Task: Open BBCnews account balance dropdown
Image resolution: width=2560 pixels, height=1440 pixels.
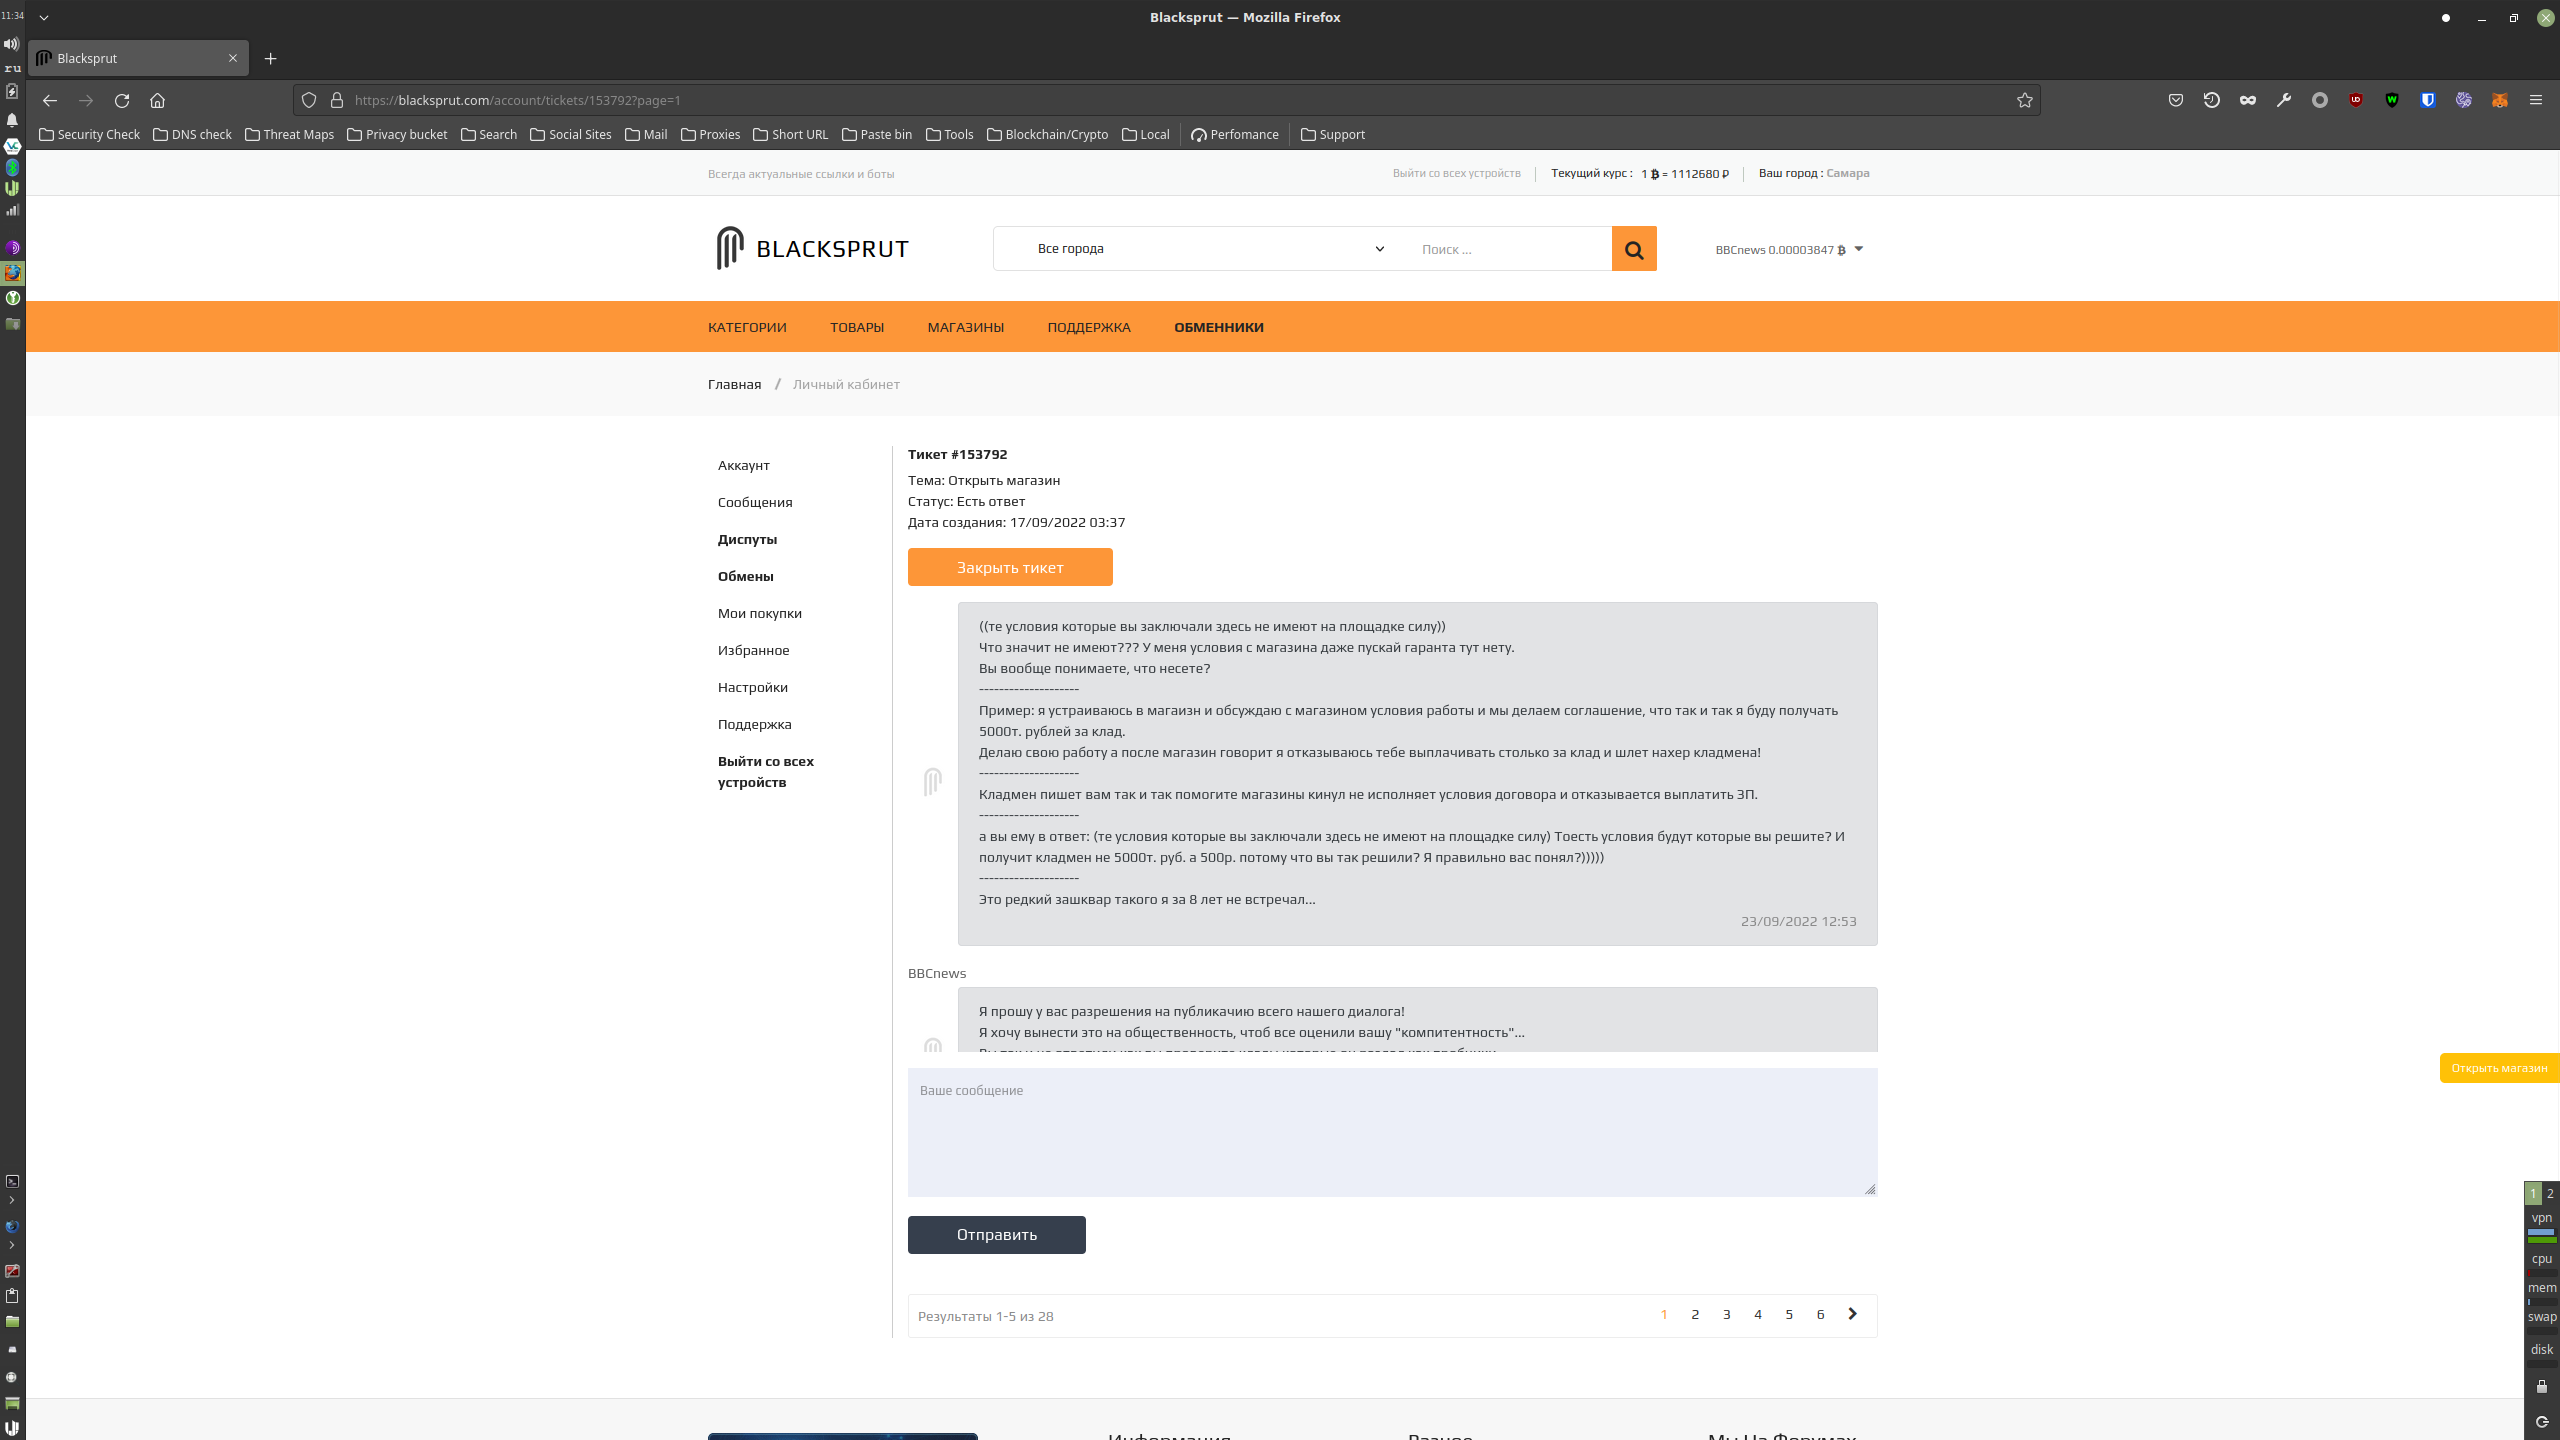Action: [x=1789, y=249]
